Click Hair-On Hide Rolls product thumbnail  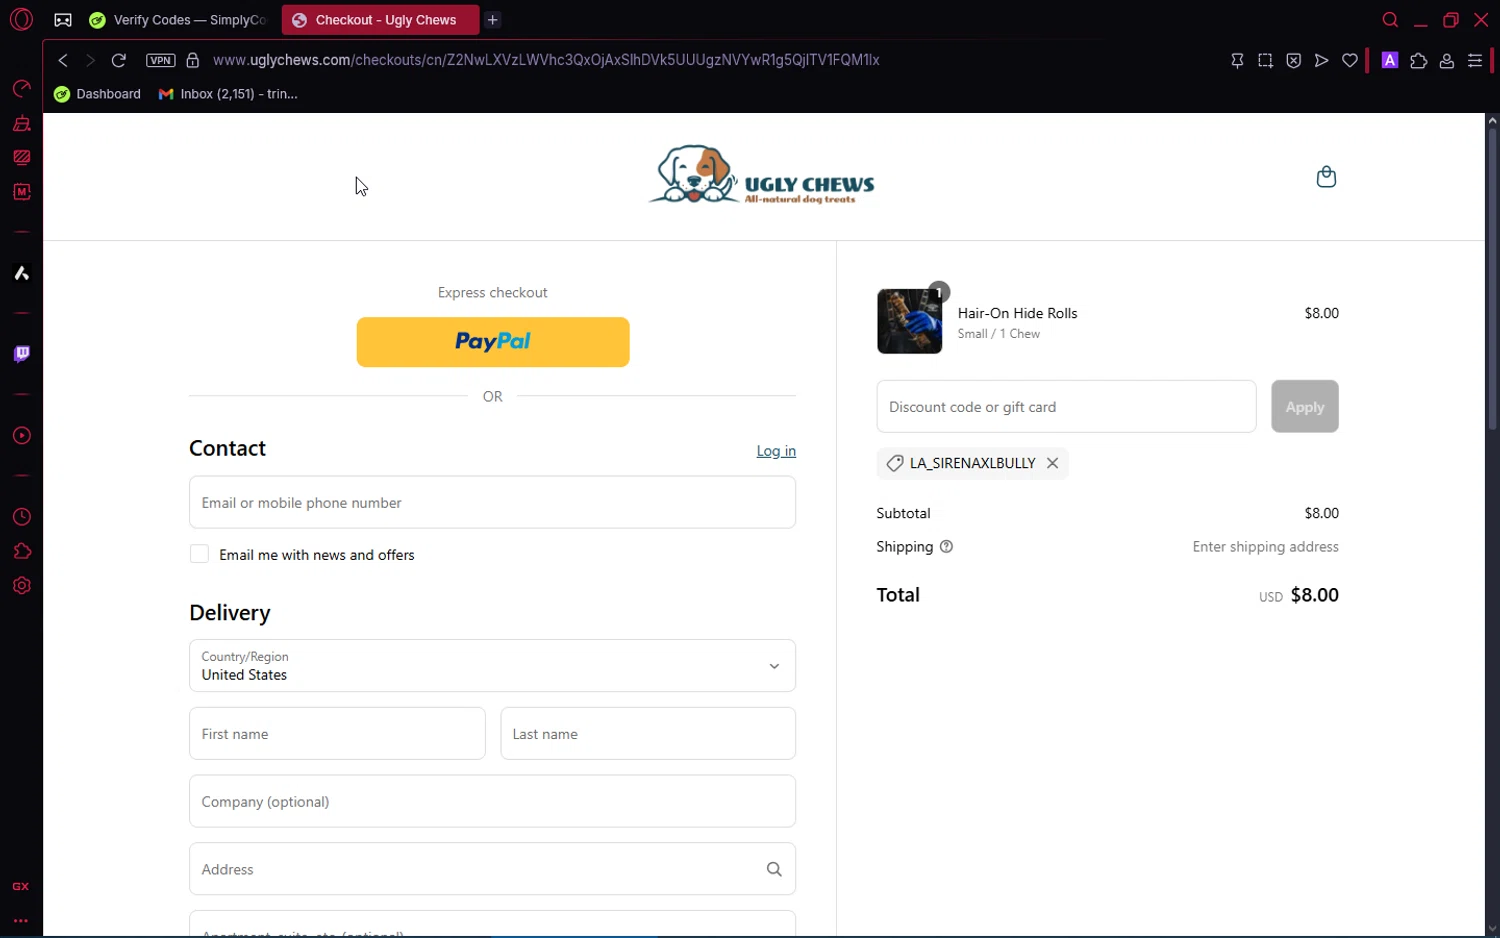click(x=909, y=321)
